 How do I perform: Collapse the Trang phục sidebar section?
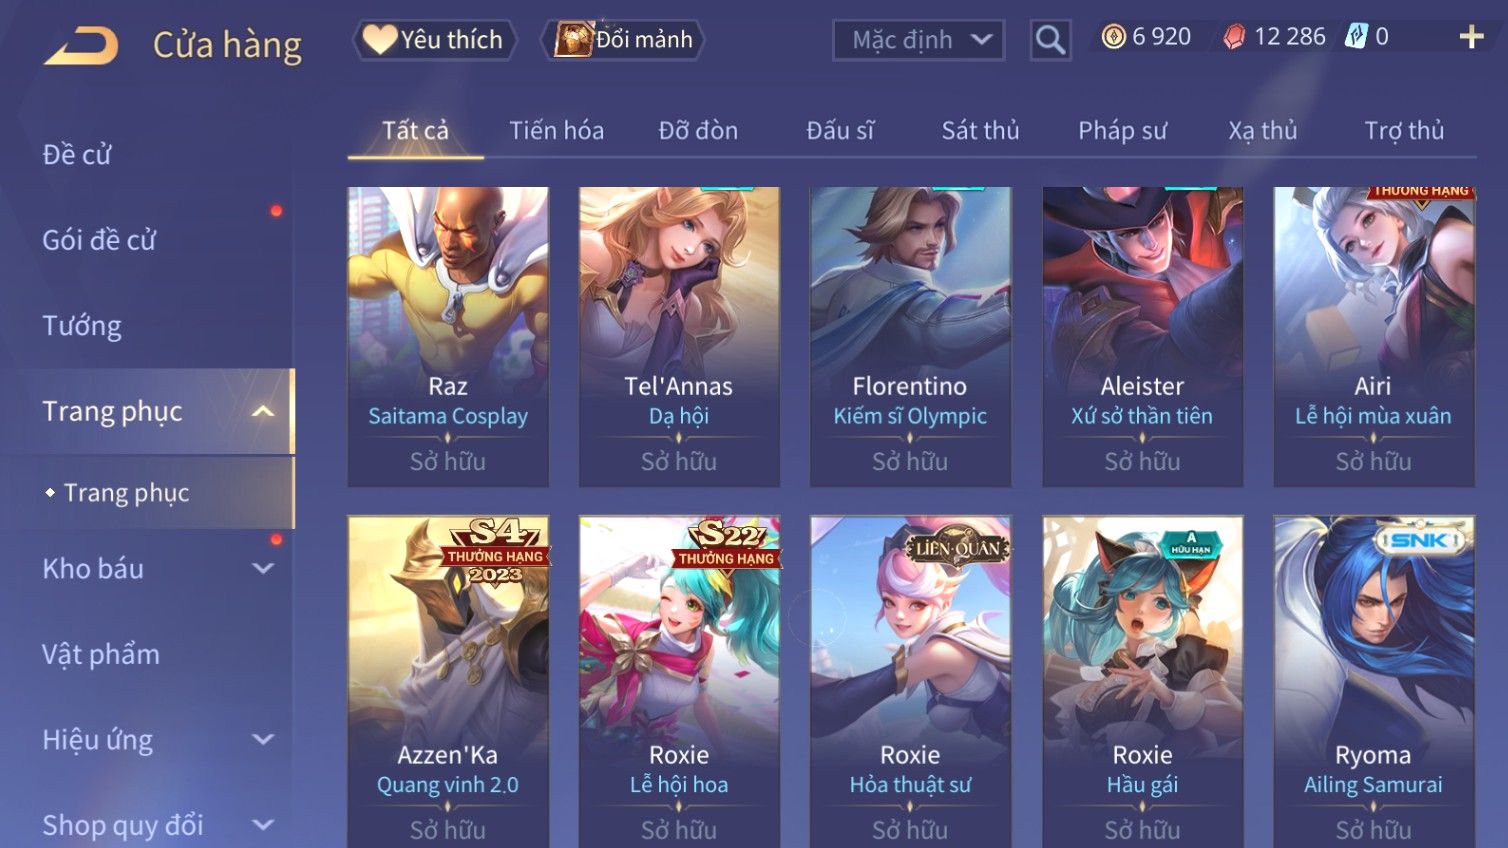(263, 411)
